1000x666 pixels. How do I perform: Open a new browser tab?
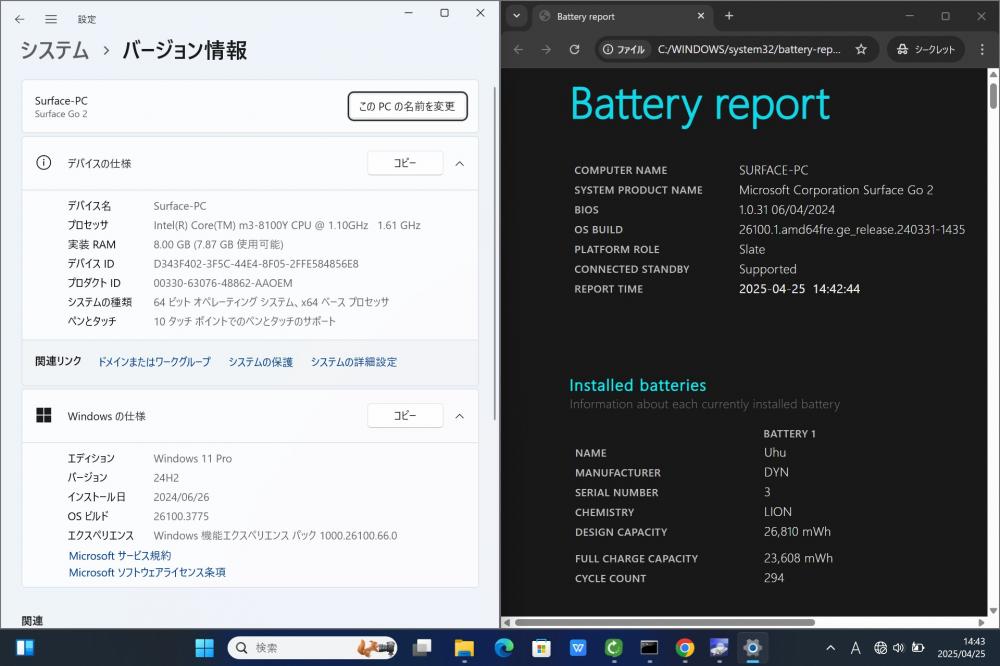click(729, 16)
